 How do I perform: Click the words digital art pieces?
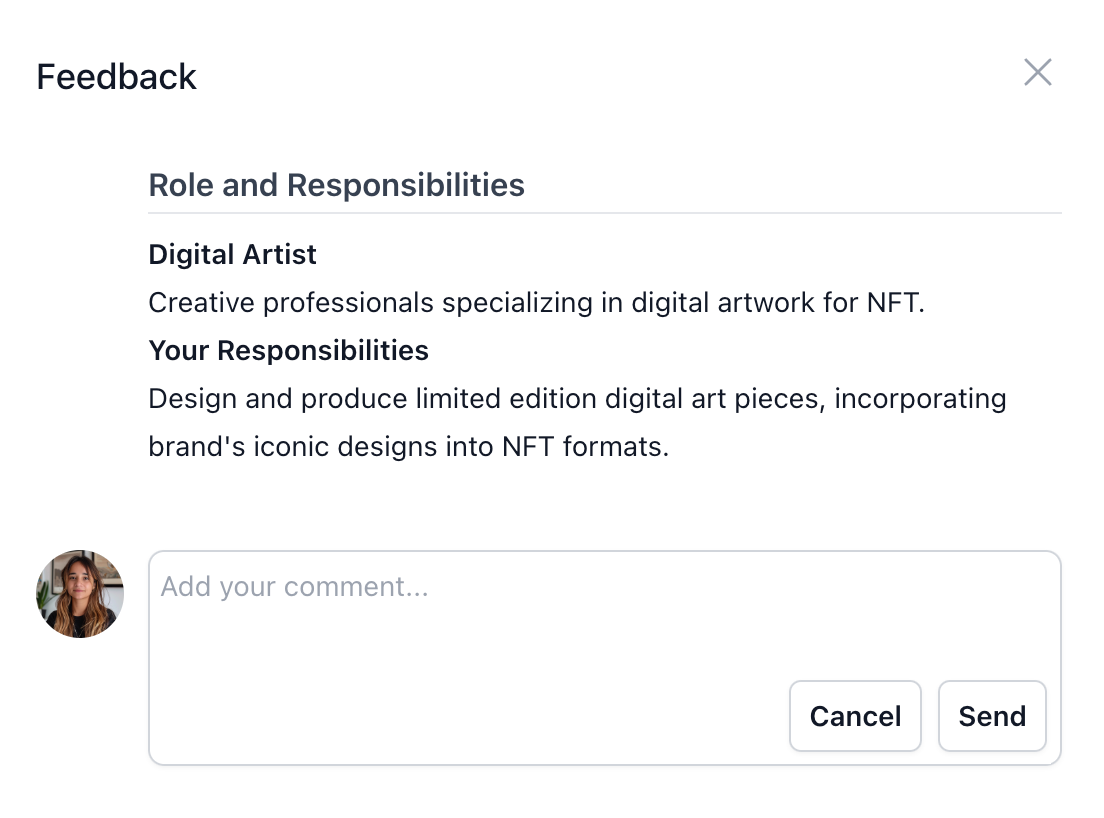pos(714,399)
